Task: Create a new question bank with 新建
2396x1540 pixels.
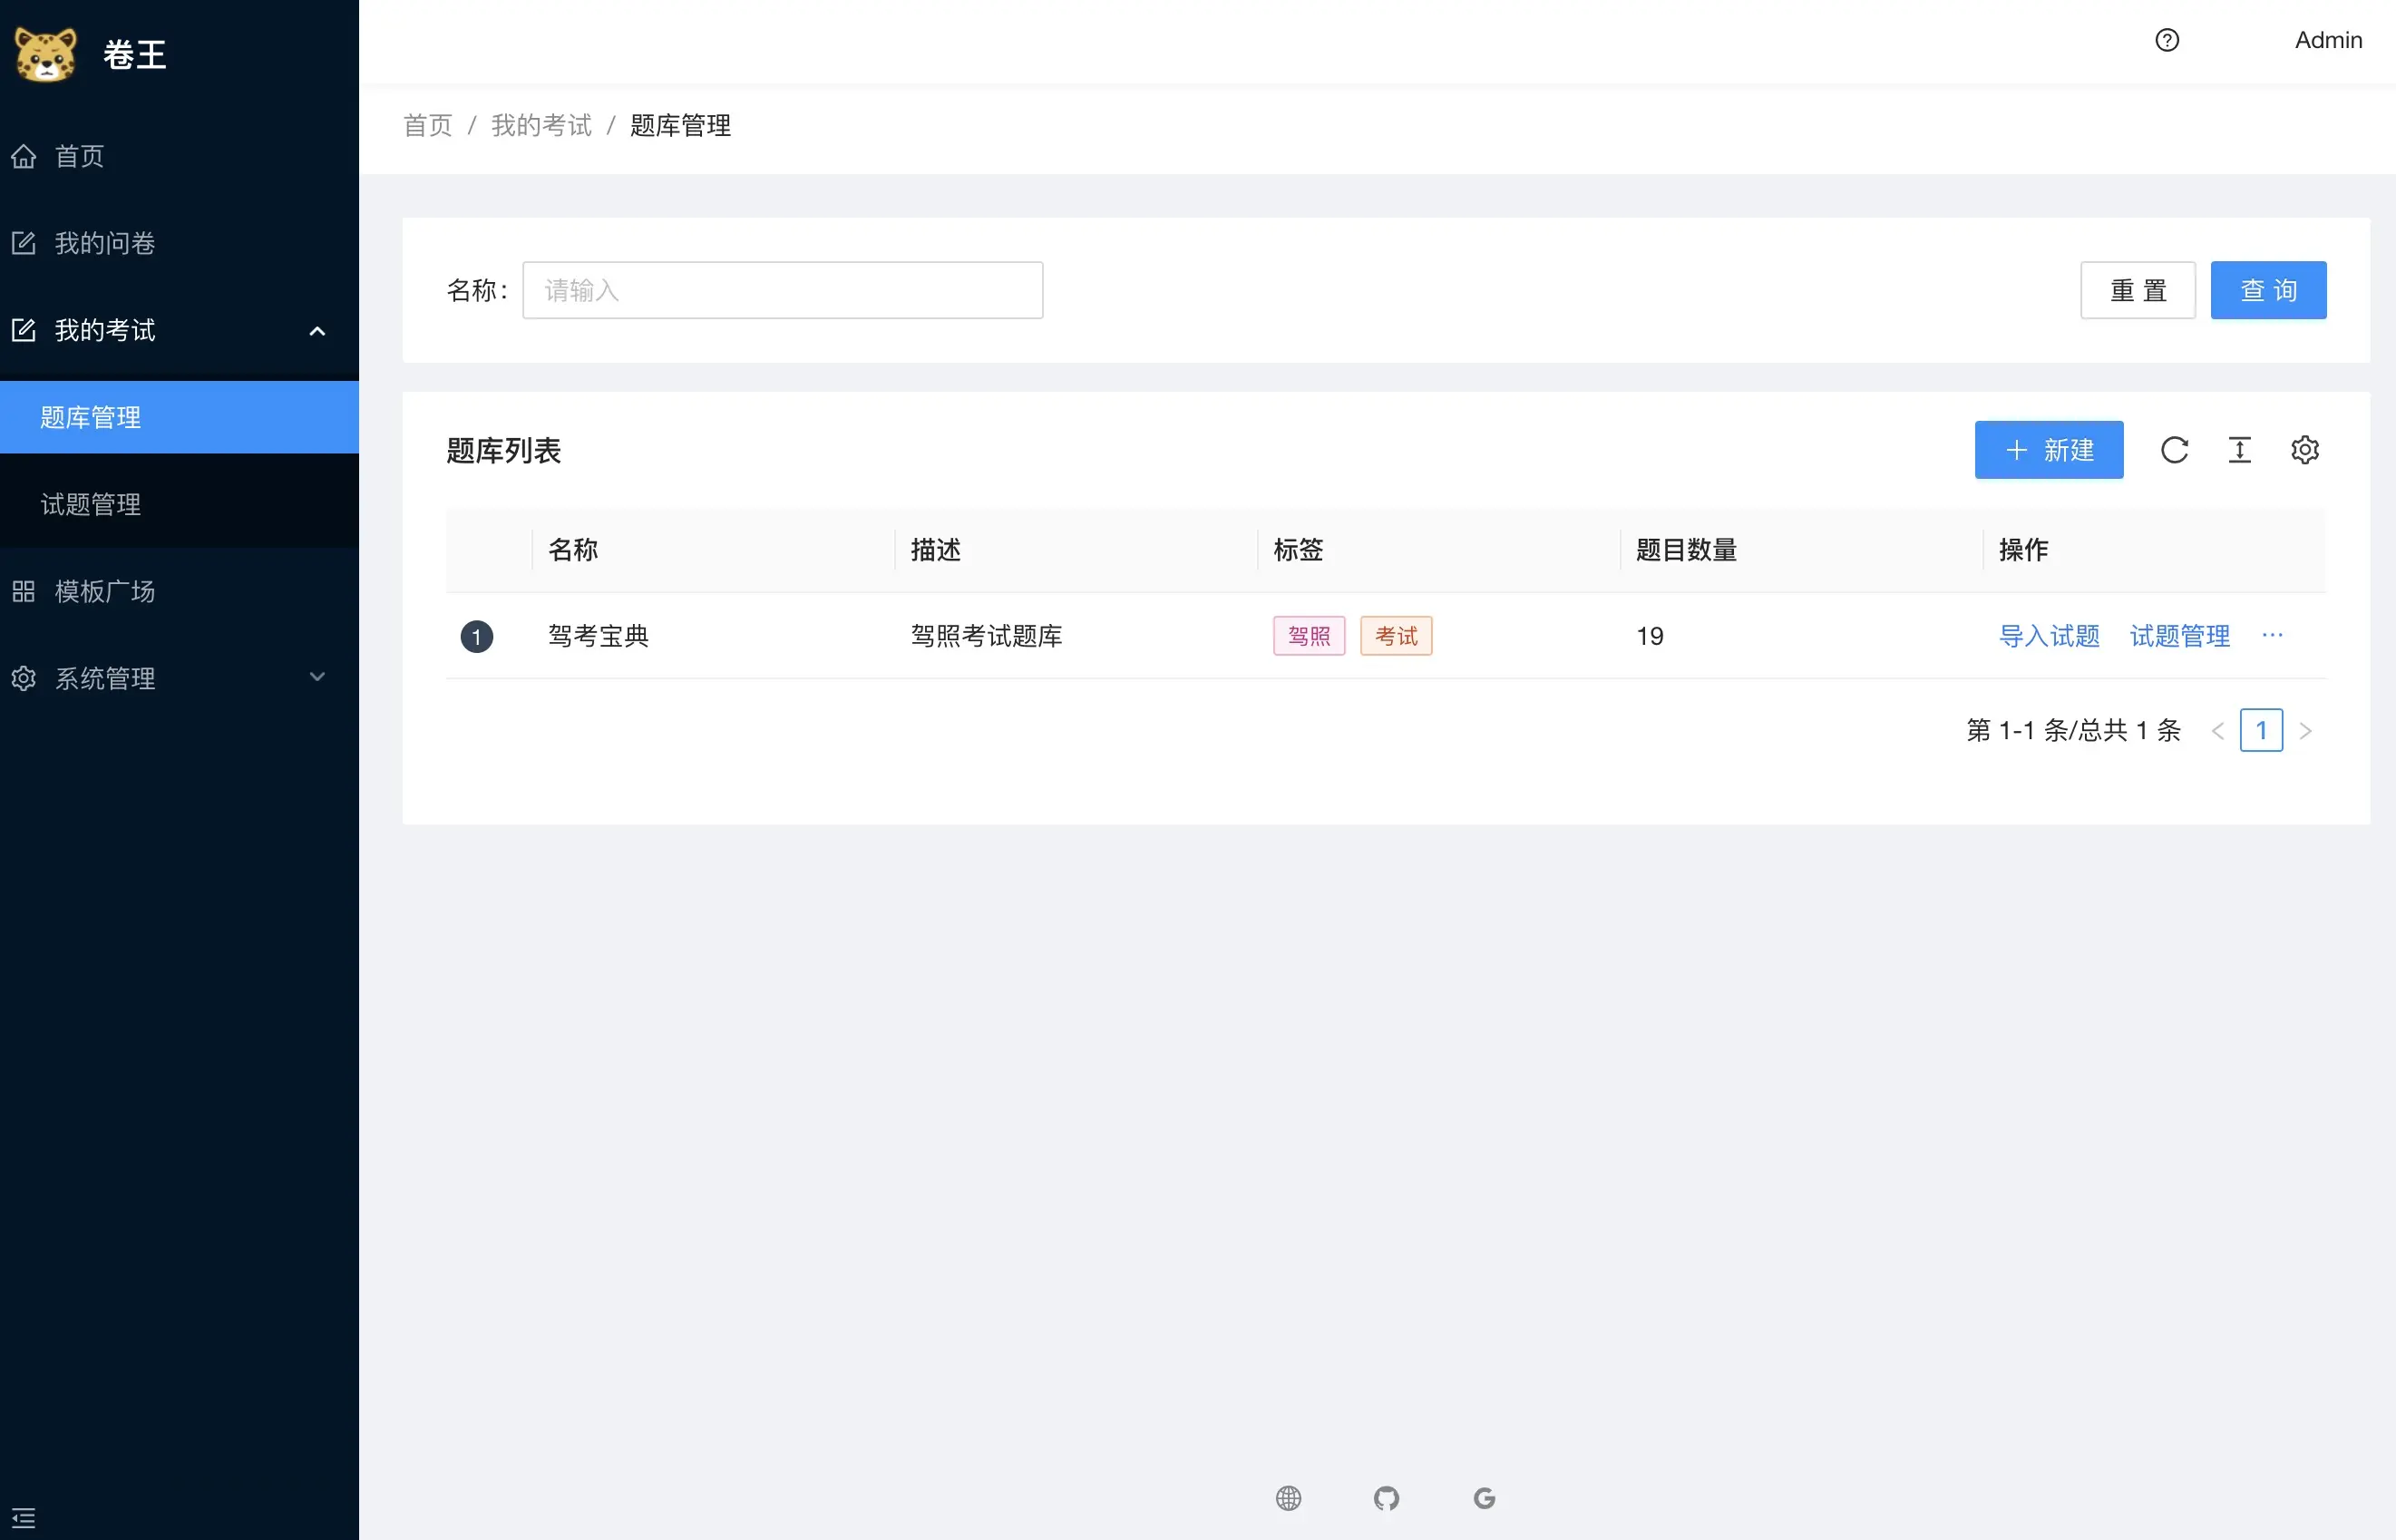Action: (2048, 450)
